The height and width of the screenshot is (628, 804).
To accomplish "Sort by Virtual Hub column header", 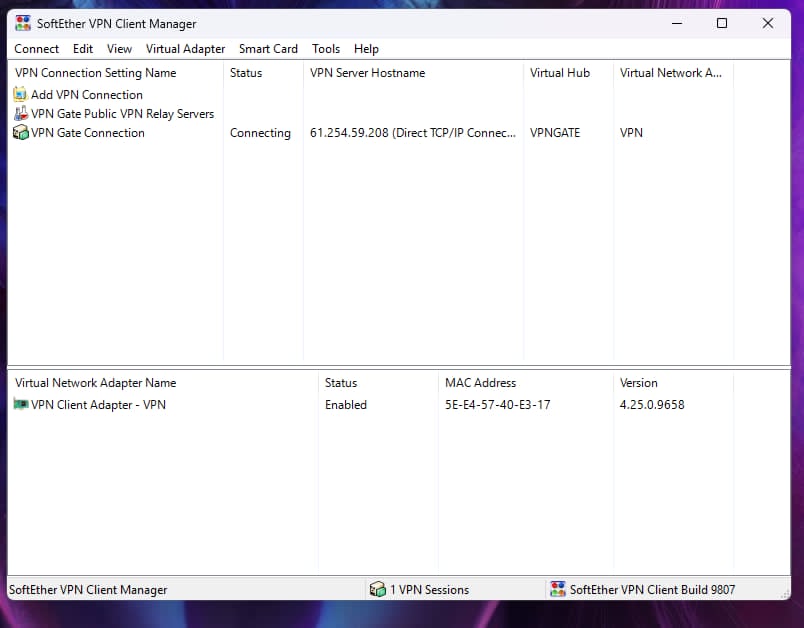I will [568, 73].
